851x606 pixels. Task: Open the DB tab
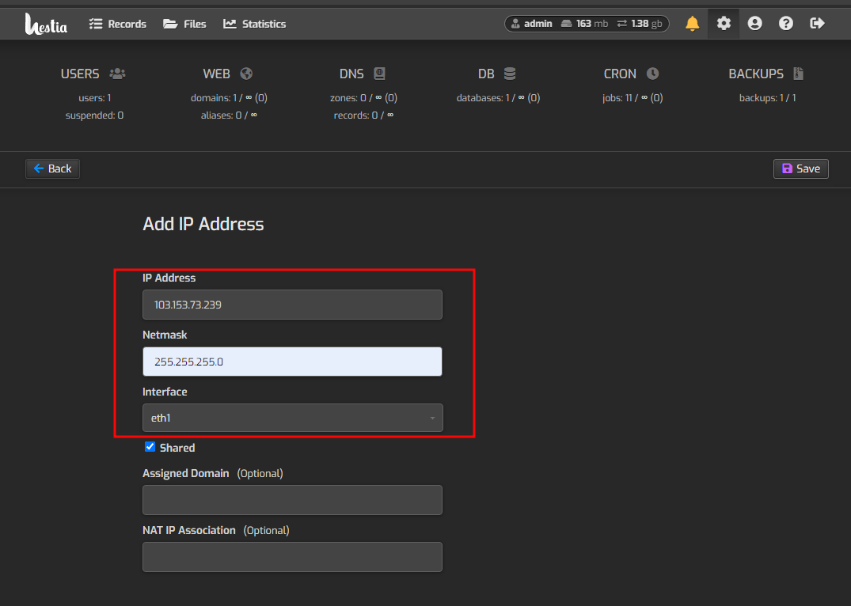click(x=498, y=74)
